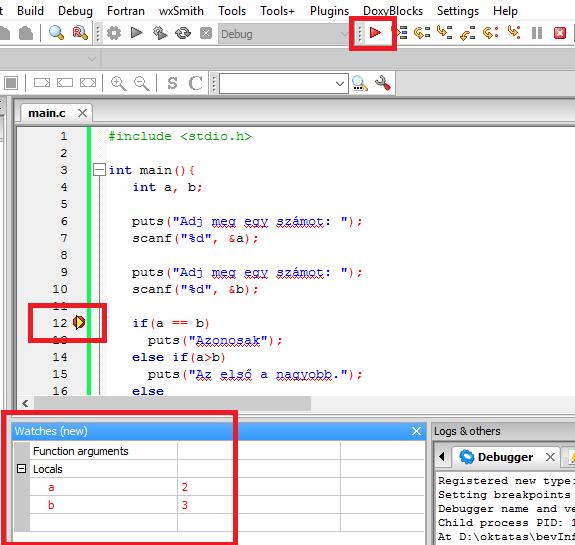Click the zoom in magnifier icon
This screenshot has height=545, width=575.
(118, 83)
